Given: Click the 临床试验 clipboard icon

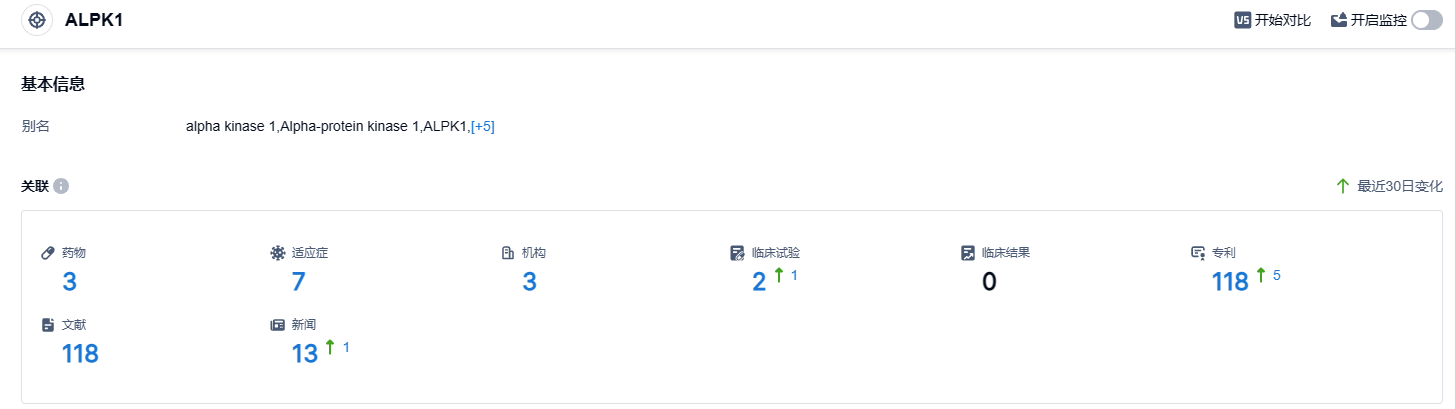Looking at the screenshot, I should (x=738, y=253).
